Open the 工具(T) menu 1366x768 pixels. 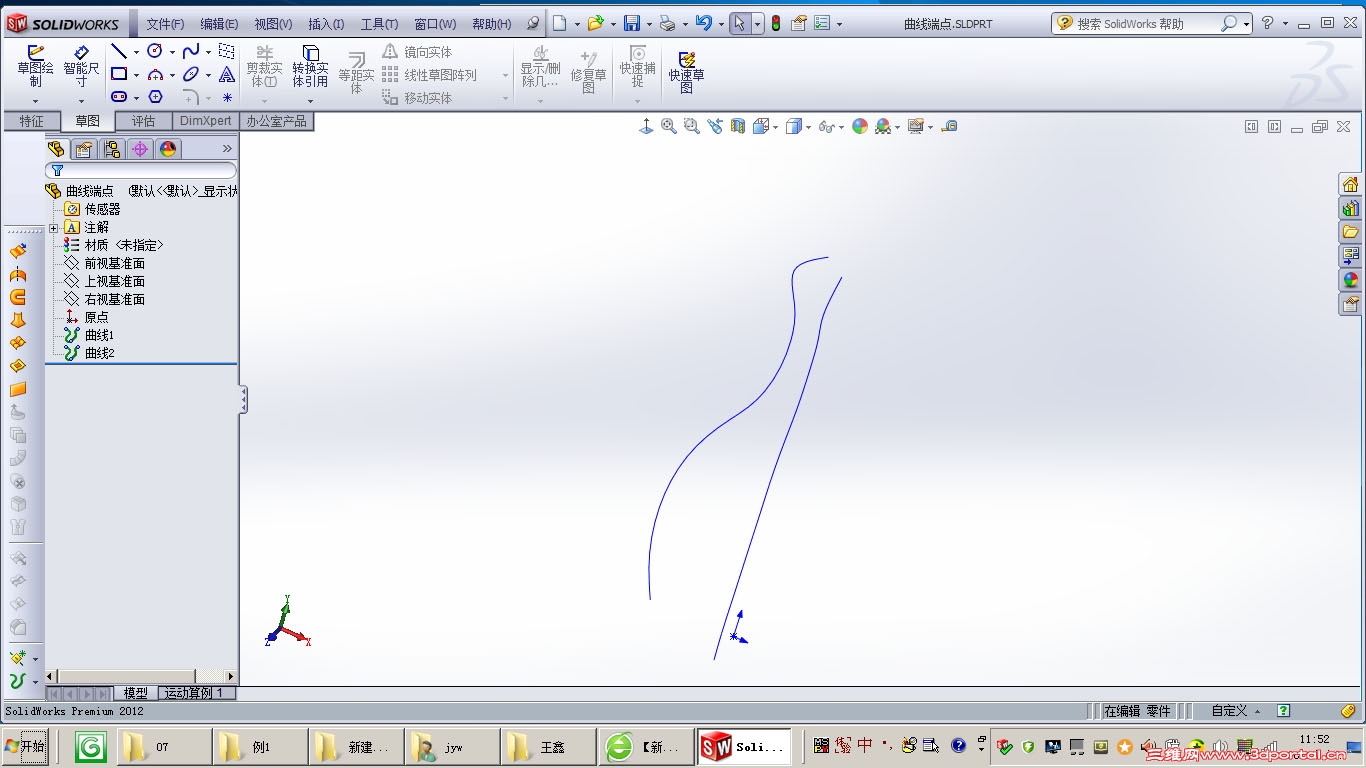379,24
